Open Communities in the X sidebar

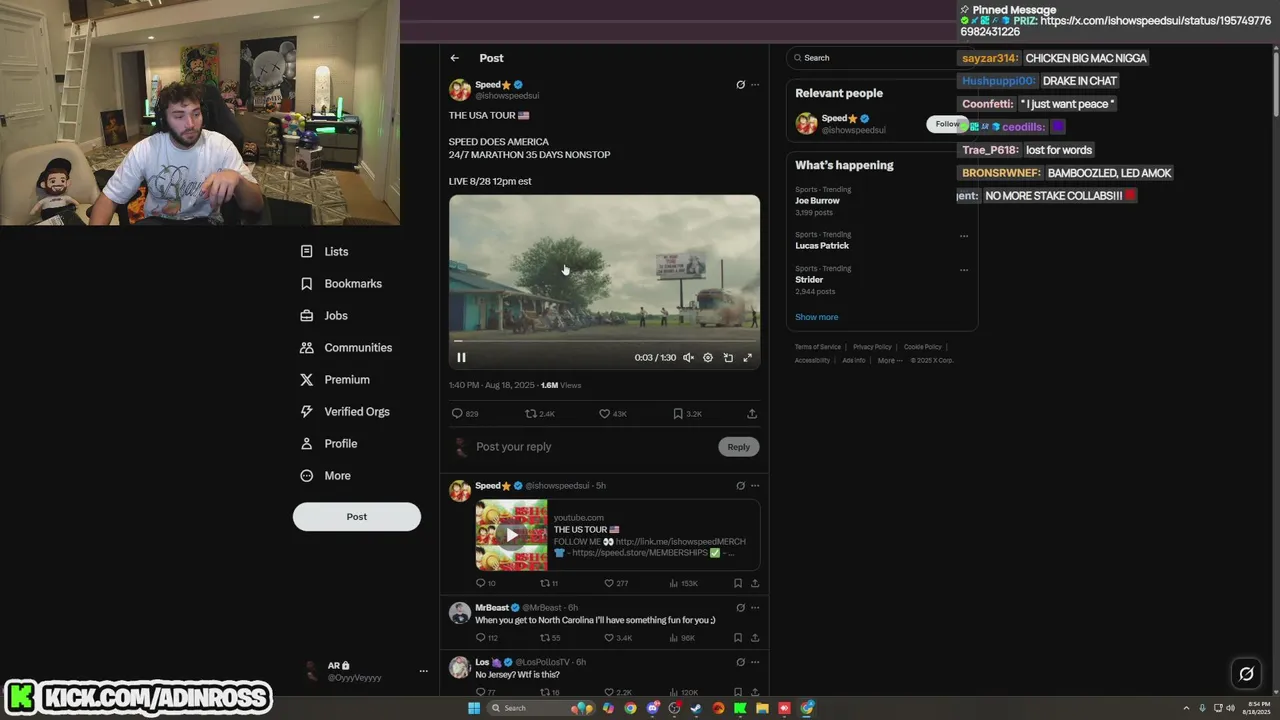(x=346, y=348)
